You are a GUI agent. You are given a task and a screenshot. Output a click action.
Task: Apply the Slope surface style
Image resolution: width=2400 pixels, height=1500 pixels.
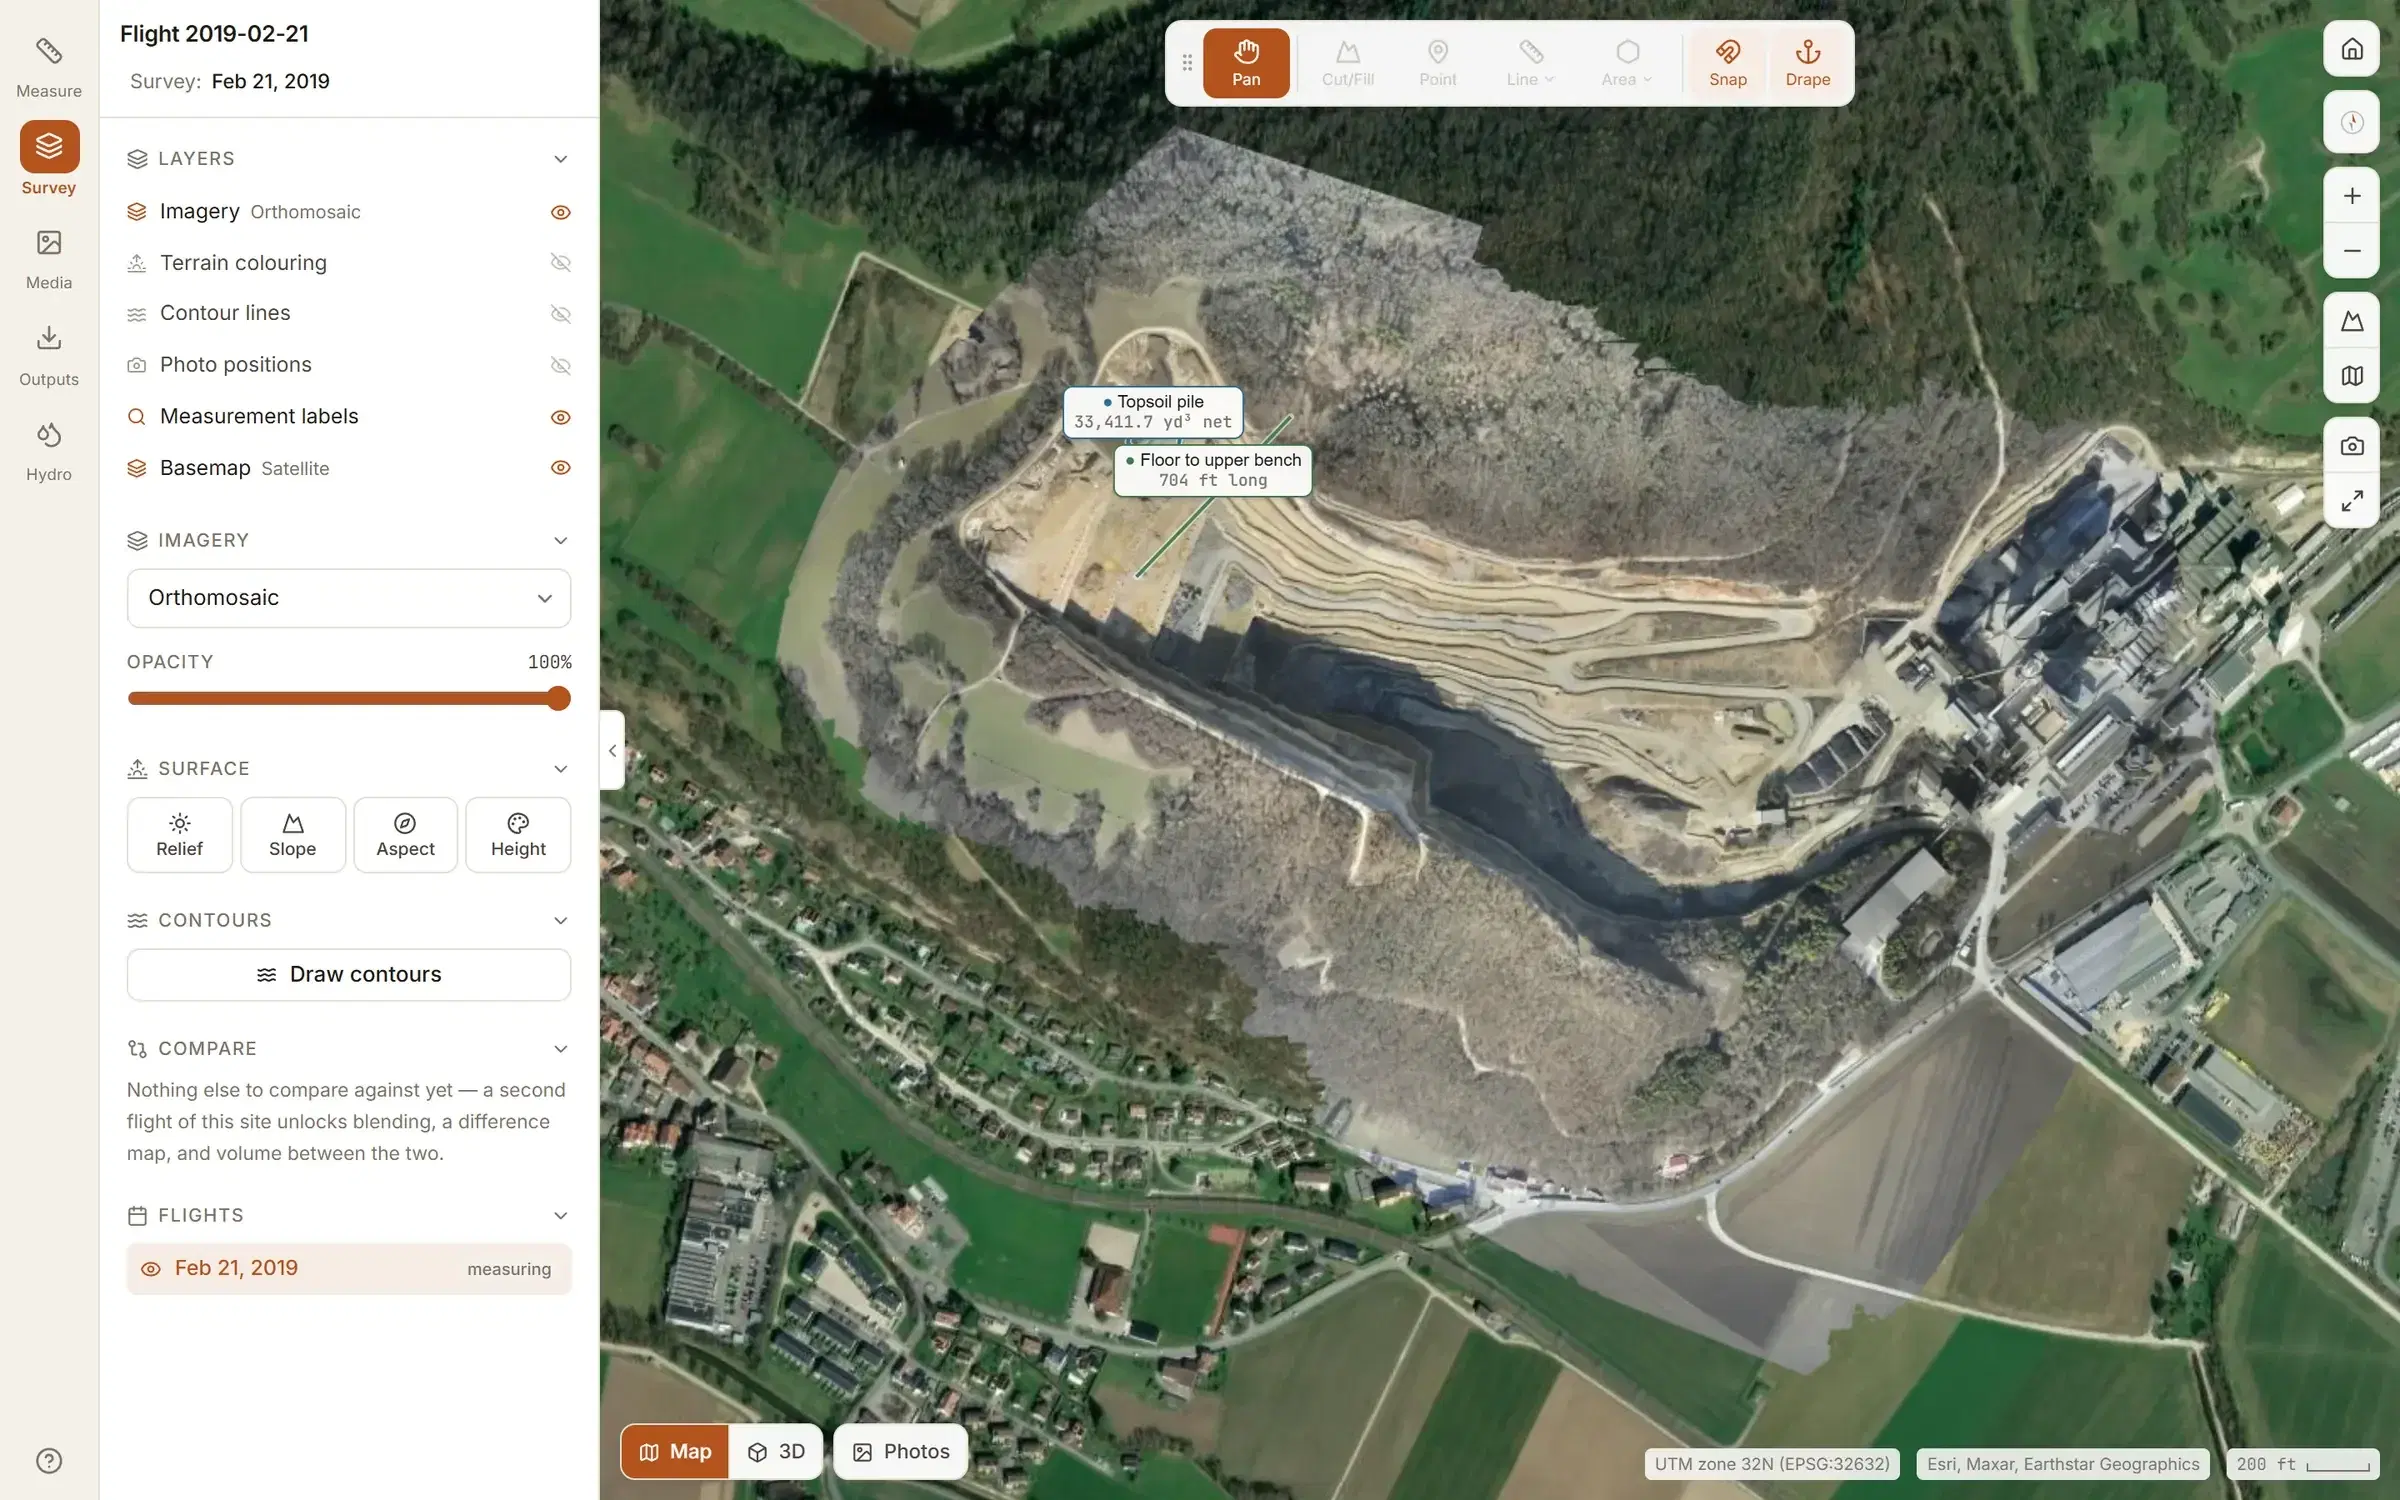click(x=292, y=835)
